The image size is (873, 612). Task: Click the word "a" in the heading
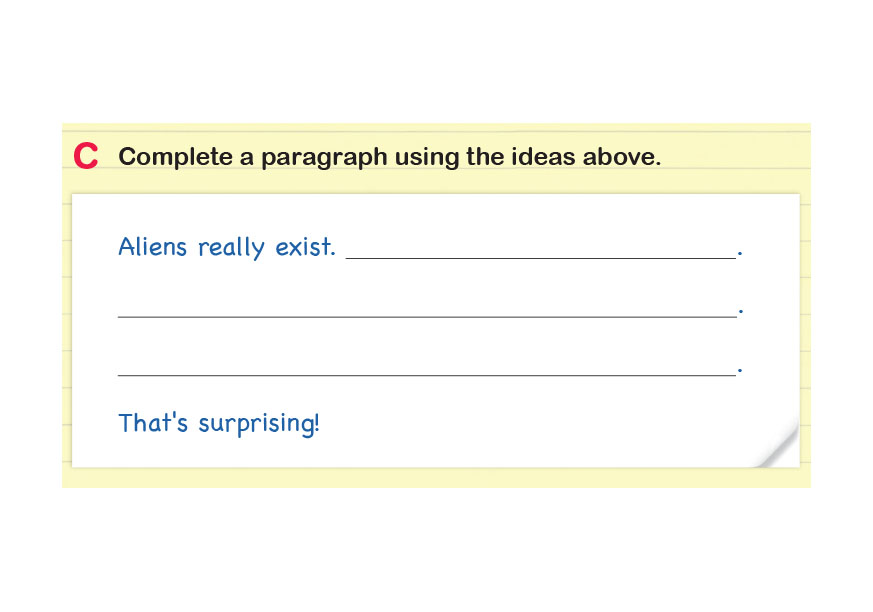click(241, 158)
